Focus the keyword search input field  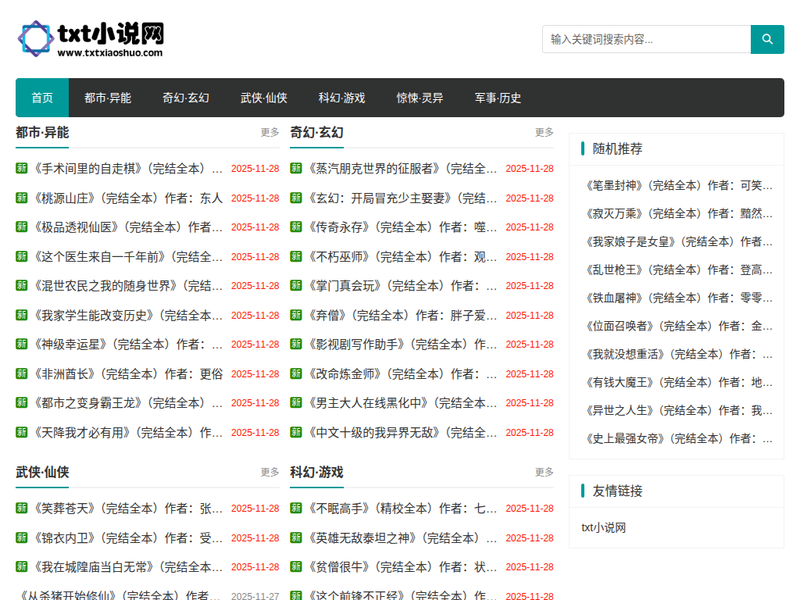tap(645, 39)
